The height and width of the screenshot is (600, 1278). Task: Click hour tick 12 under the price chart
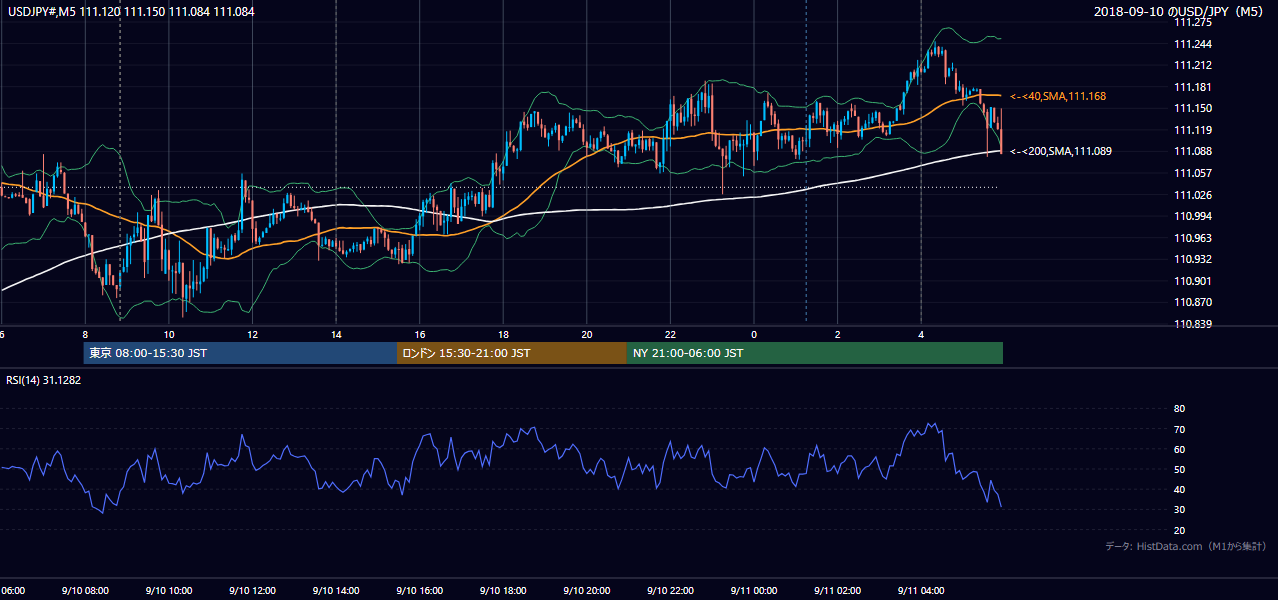pyautogui.click(x=252, y=335)
